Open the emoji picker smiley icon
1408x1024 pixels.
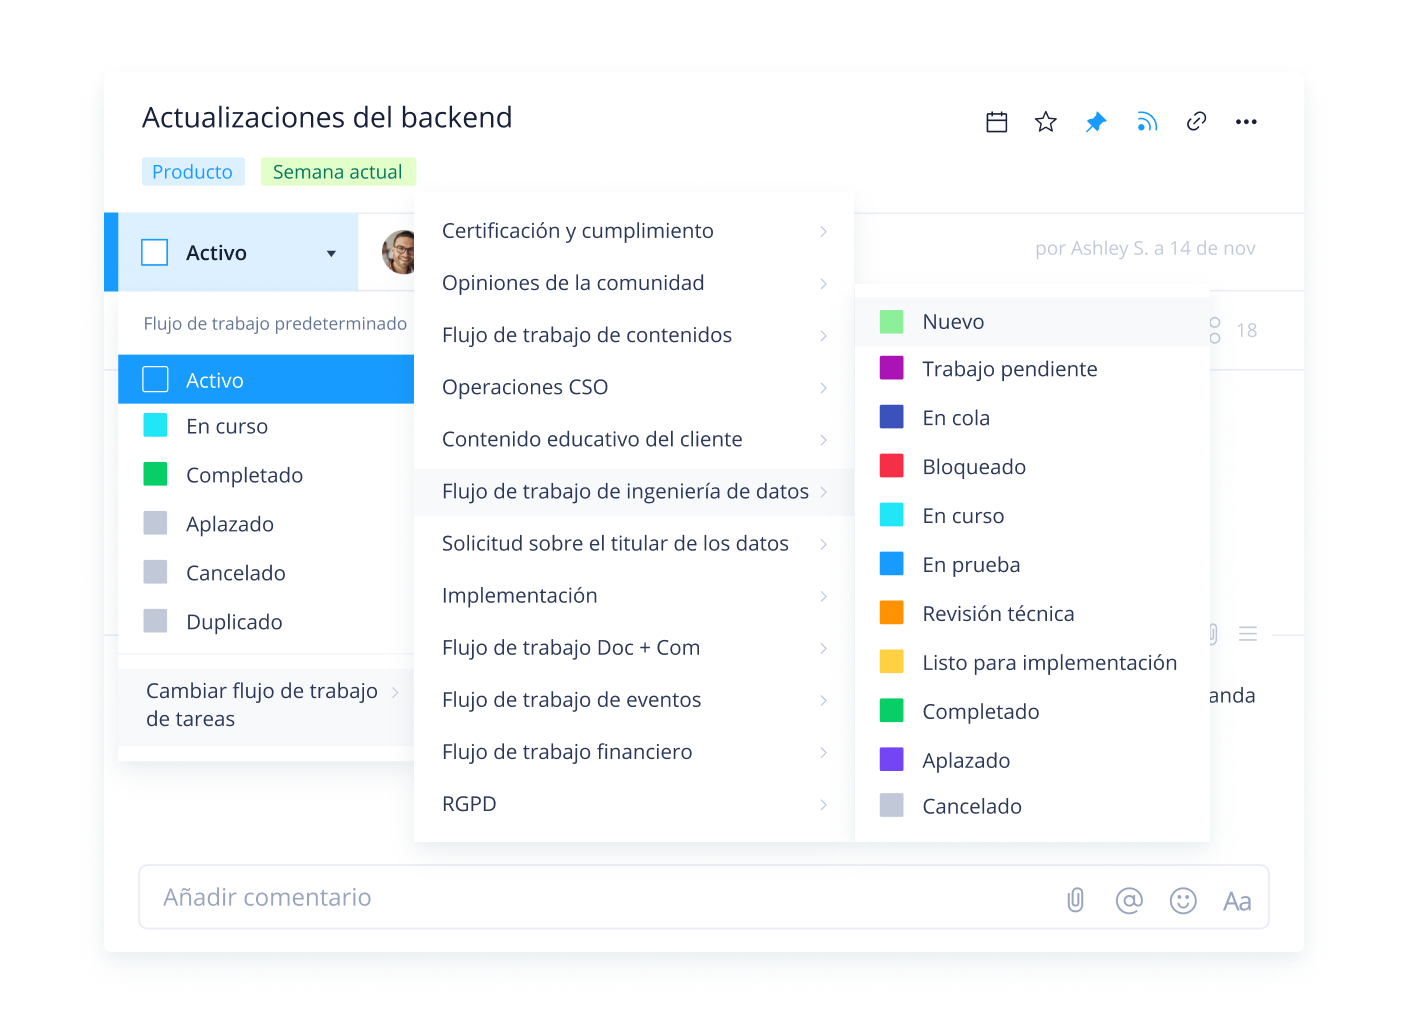tap(1183, 901)
